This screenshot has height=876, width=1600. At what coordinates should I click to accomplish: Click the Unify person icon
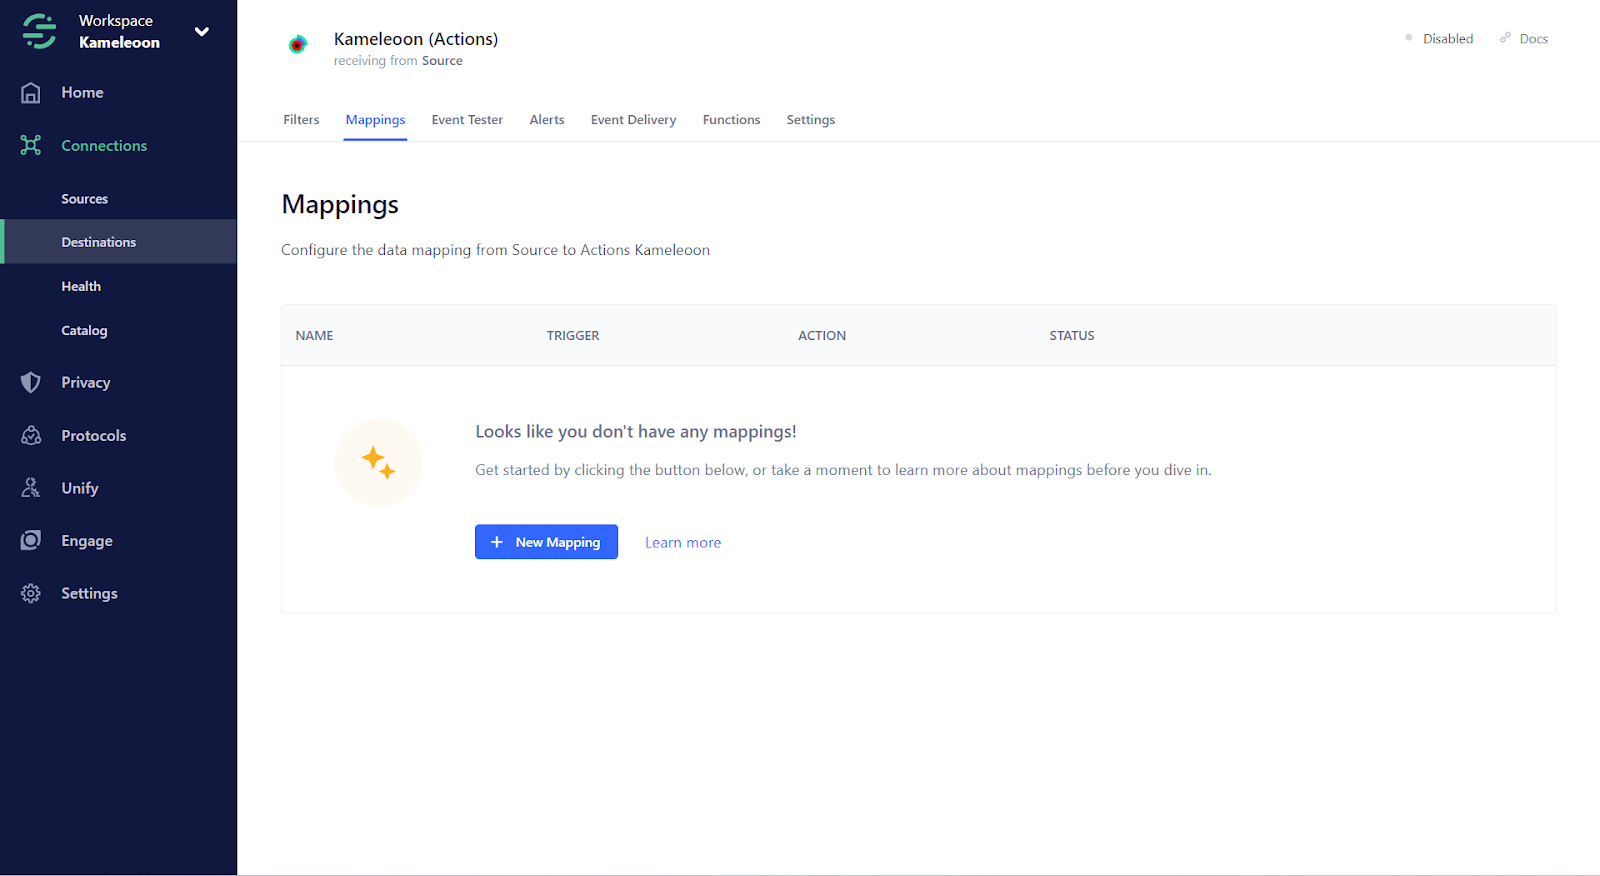pos(31,488)
